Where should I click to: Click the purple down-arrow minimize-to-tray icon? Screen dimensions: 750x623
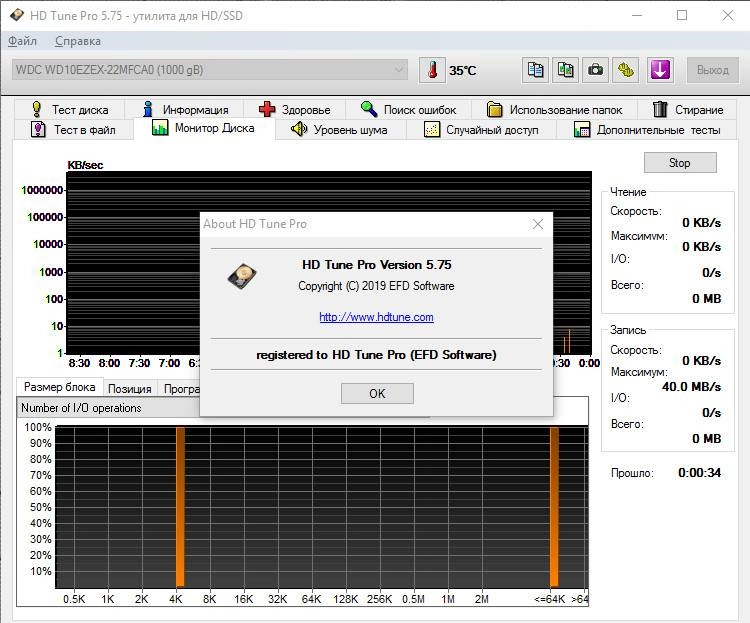[x=660, y=70]
